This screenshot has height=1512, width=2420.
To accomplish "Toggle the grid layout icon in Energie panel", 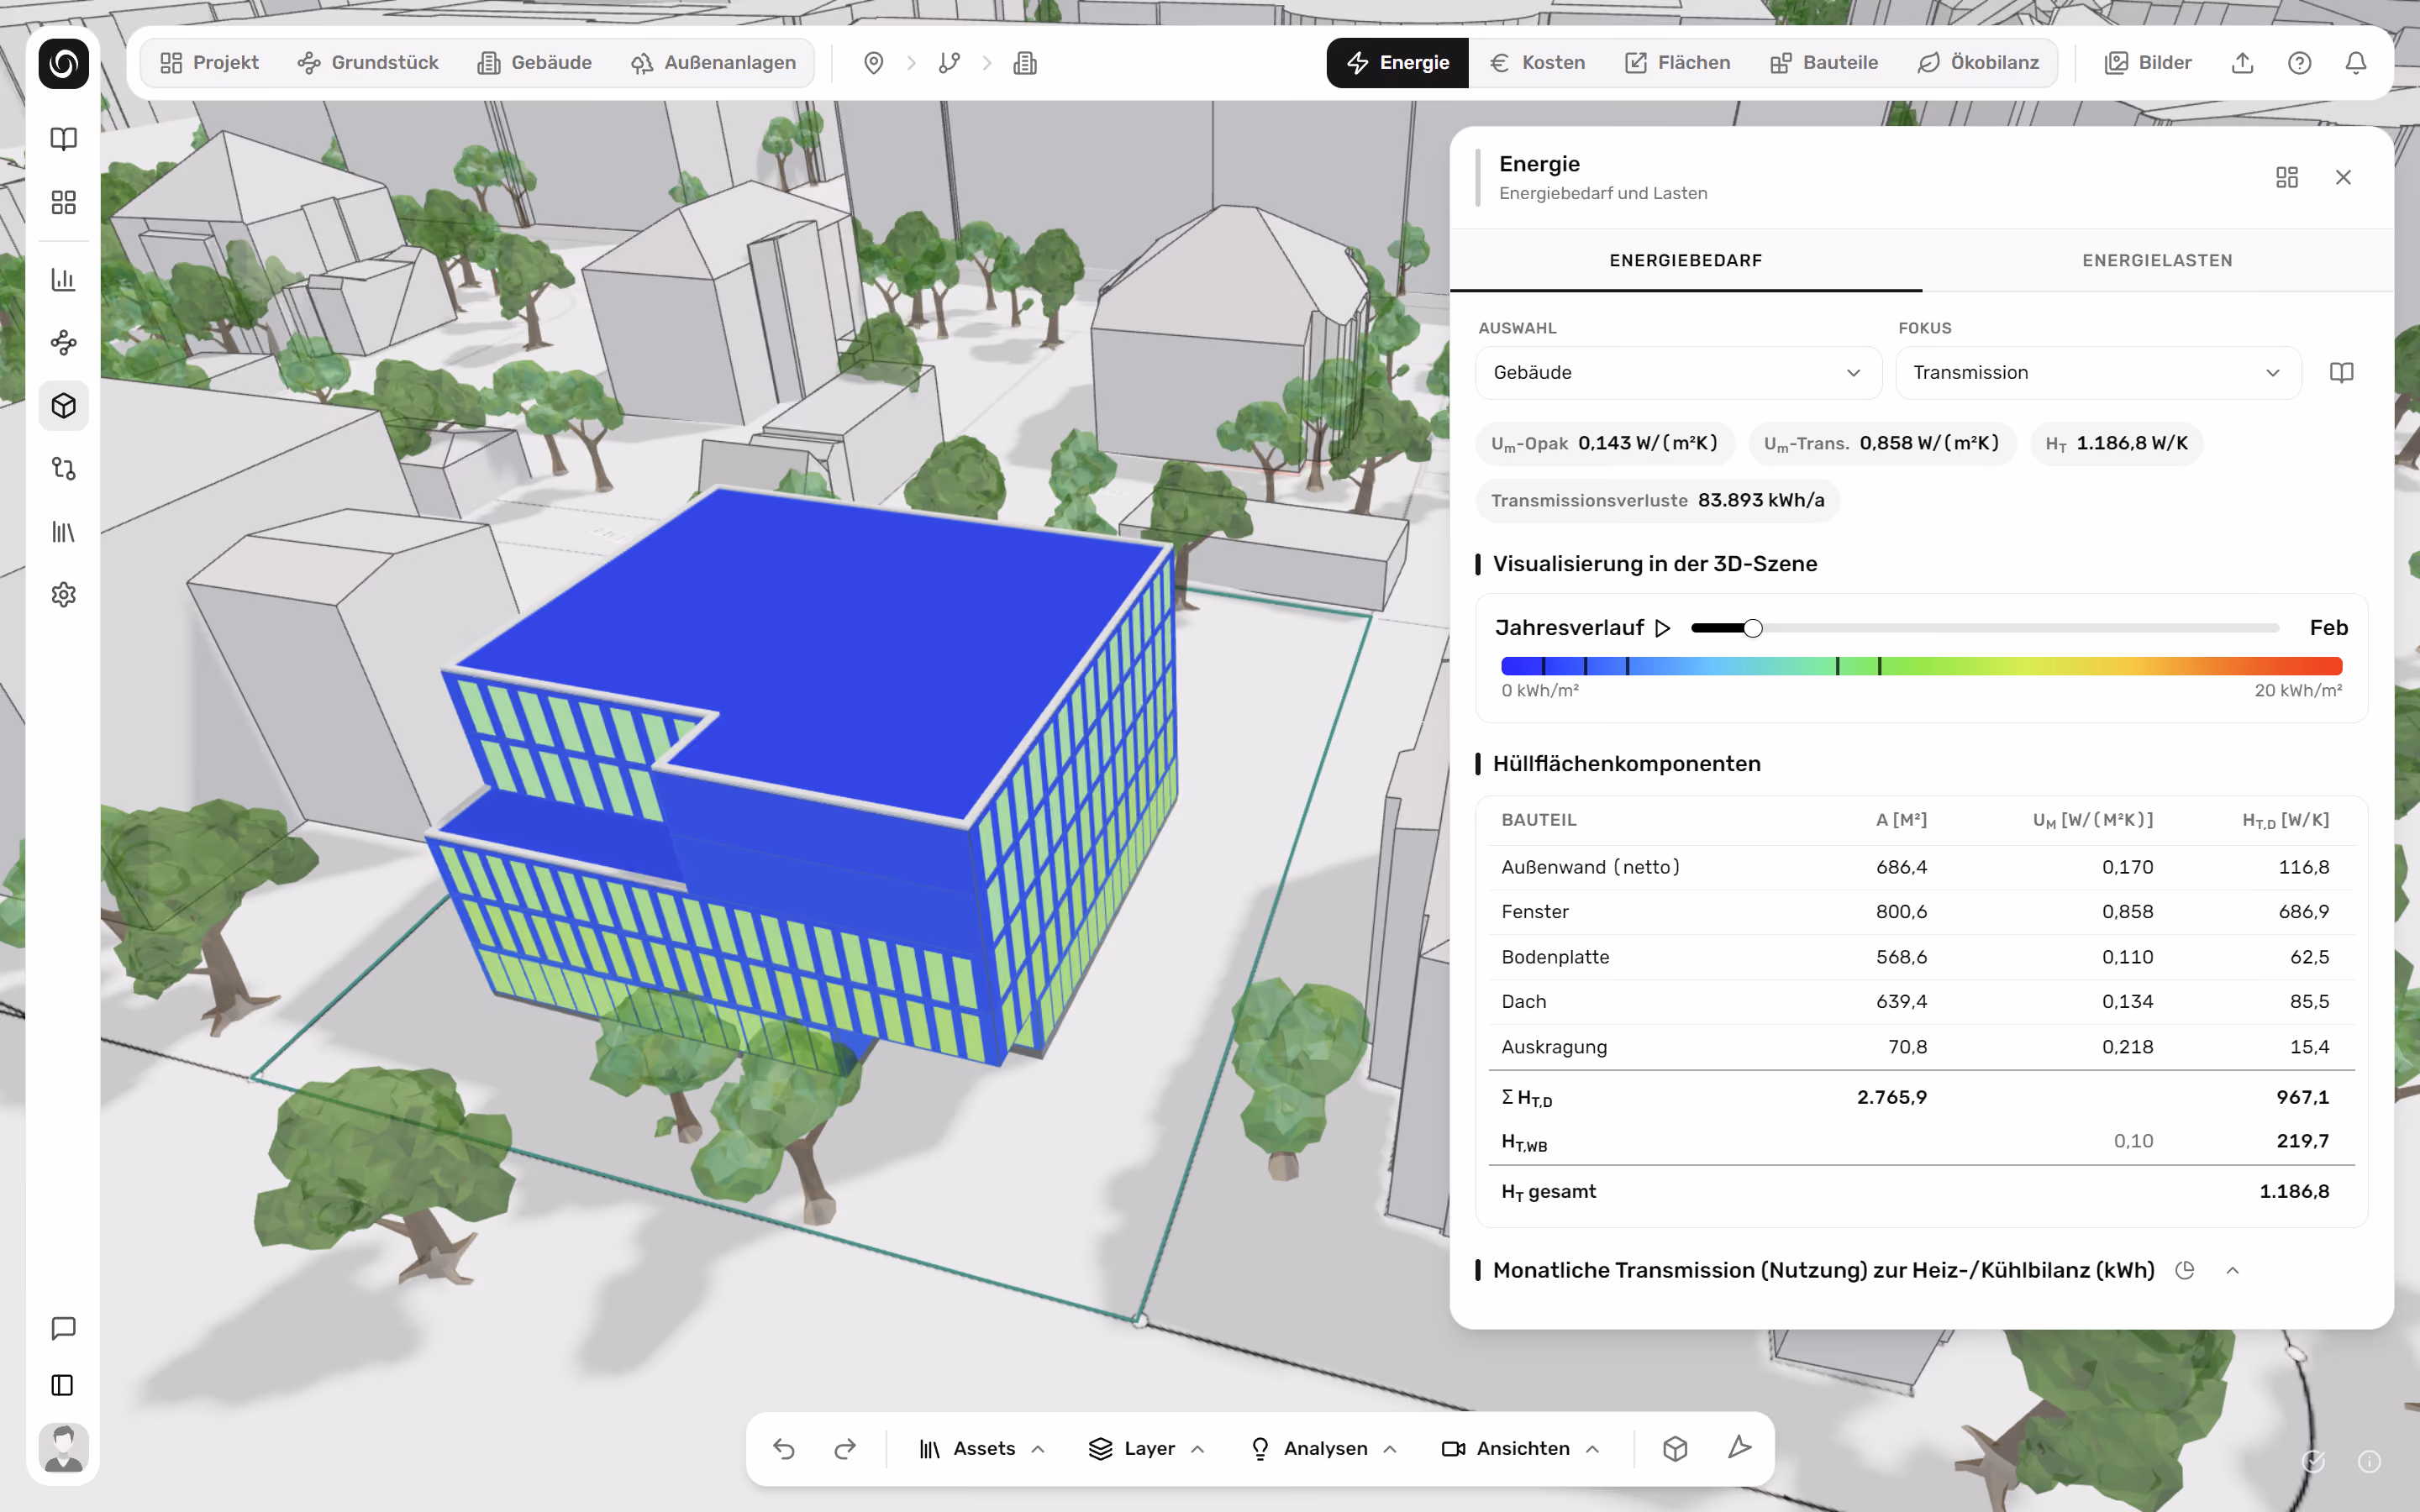I will (2287, 177).
